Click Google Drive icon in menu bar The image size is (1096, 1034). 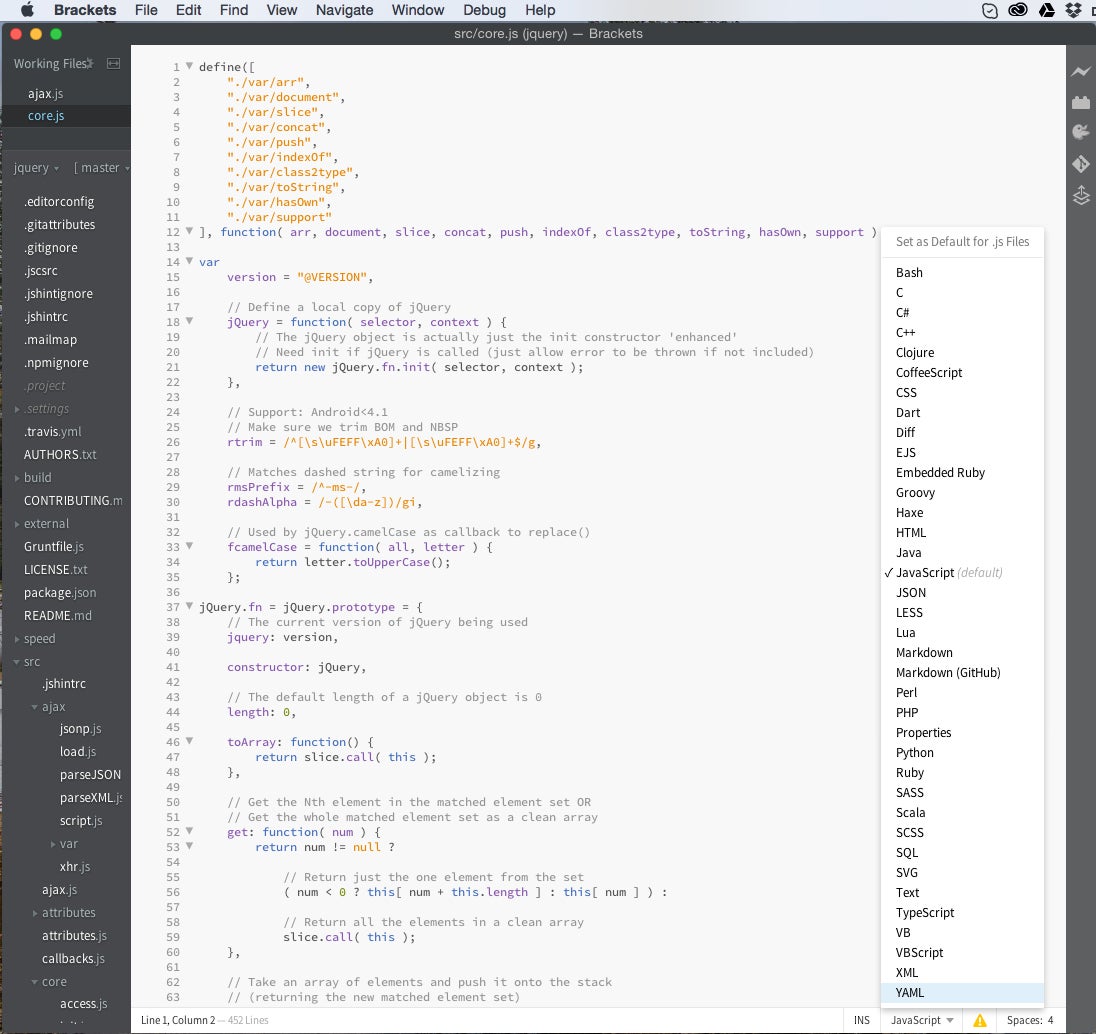[x=1046, y=10]
